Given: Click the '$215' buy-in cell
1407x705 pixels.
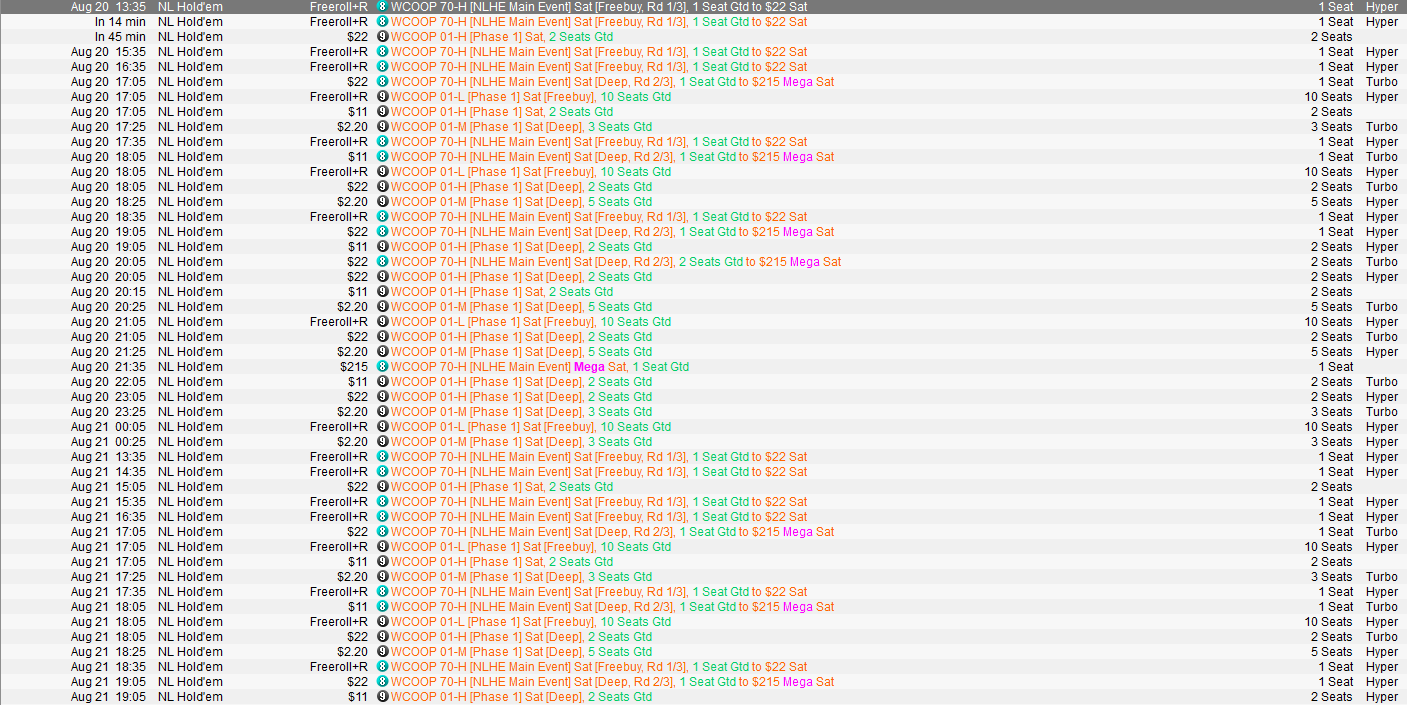Looking at the screenshot, I should coord(353,366).
